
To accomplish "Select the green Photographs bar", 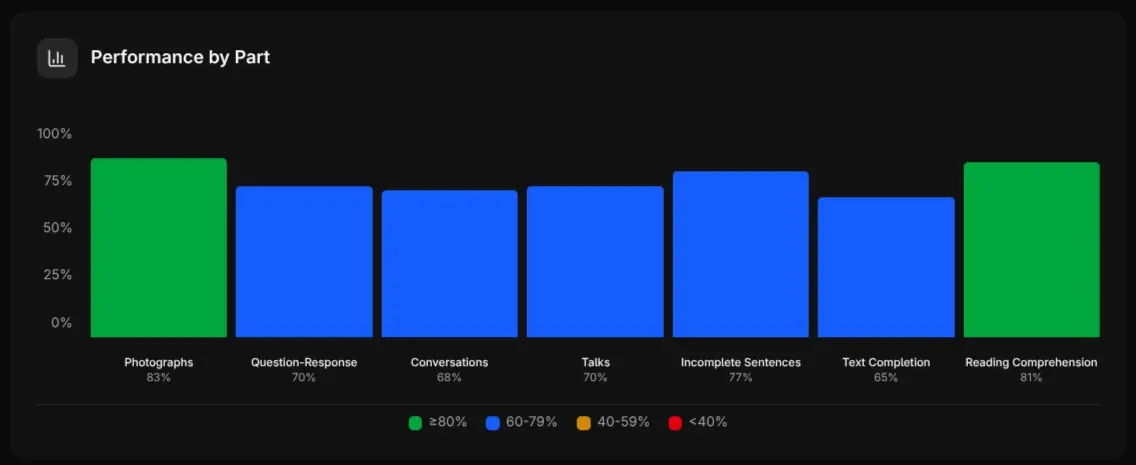I will pos(159,248).
